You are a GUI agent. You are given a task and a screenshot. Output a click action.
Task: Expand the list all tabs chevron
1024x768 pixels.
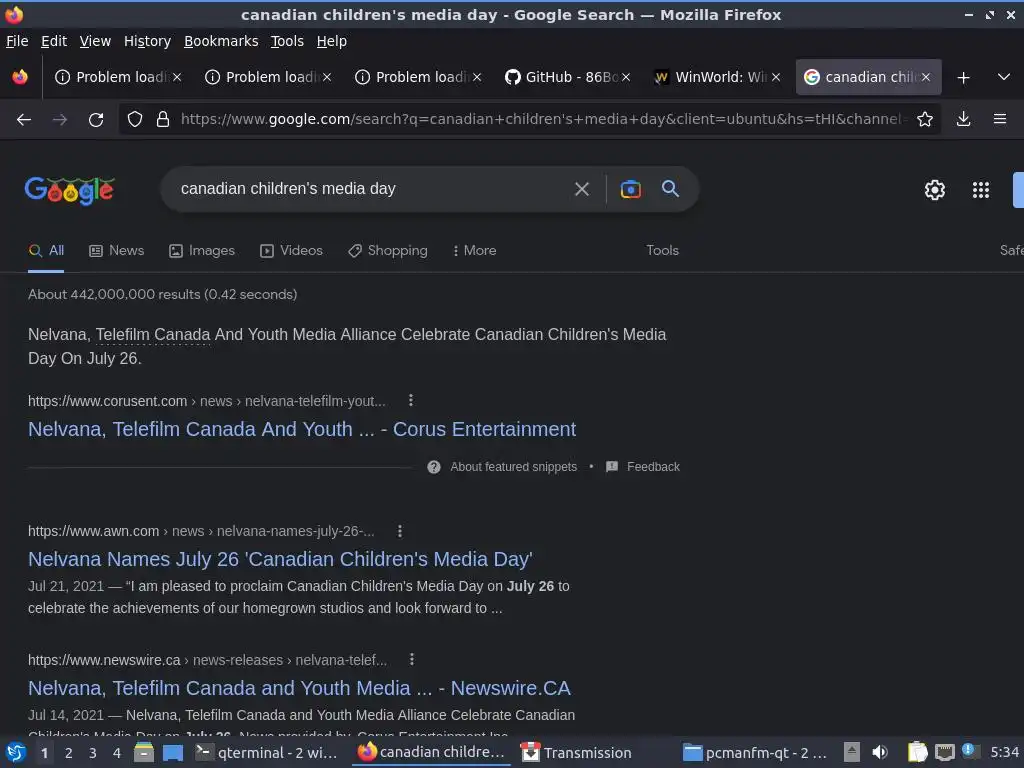1004,77
